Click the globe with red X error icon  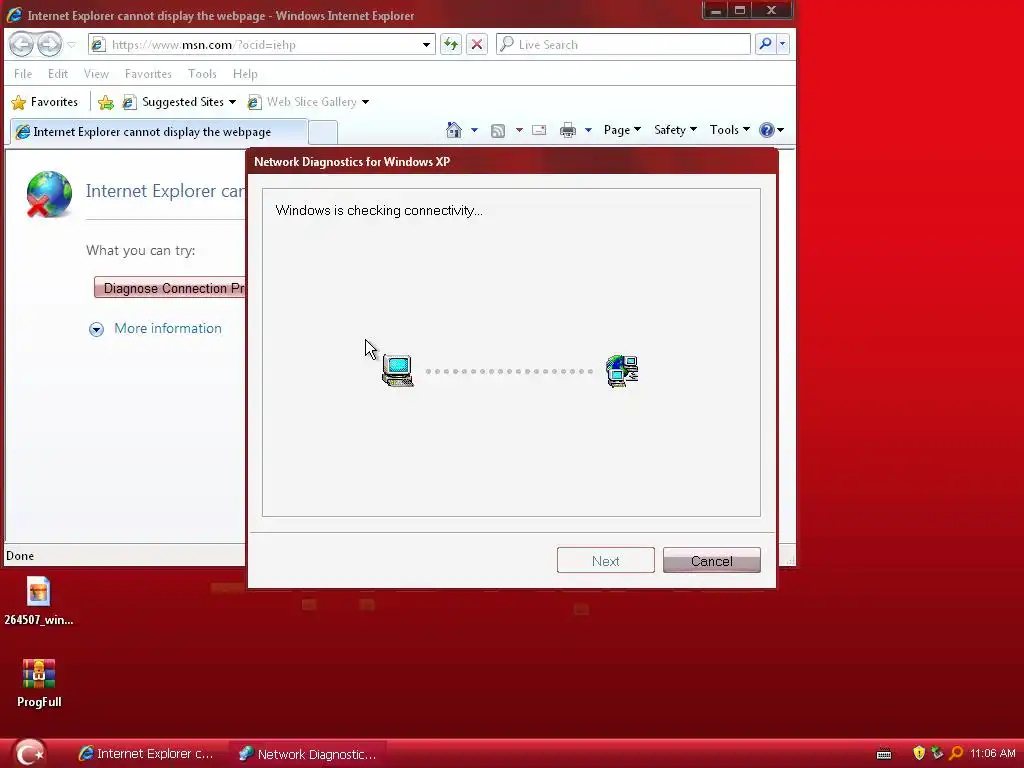point(48,194)
